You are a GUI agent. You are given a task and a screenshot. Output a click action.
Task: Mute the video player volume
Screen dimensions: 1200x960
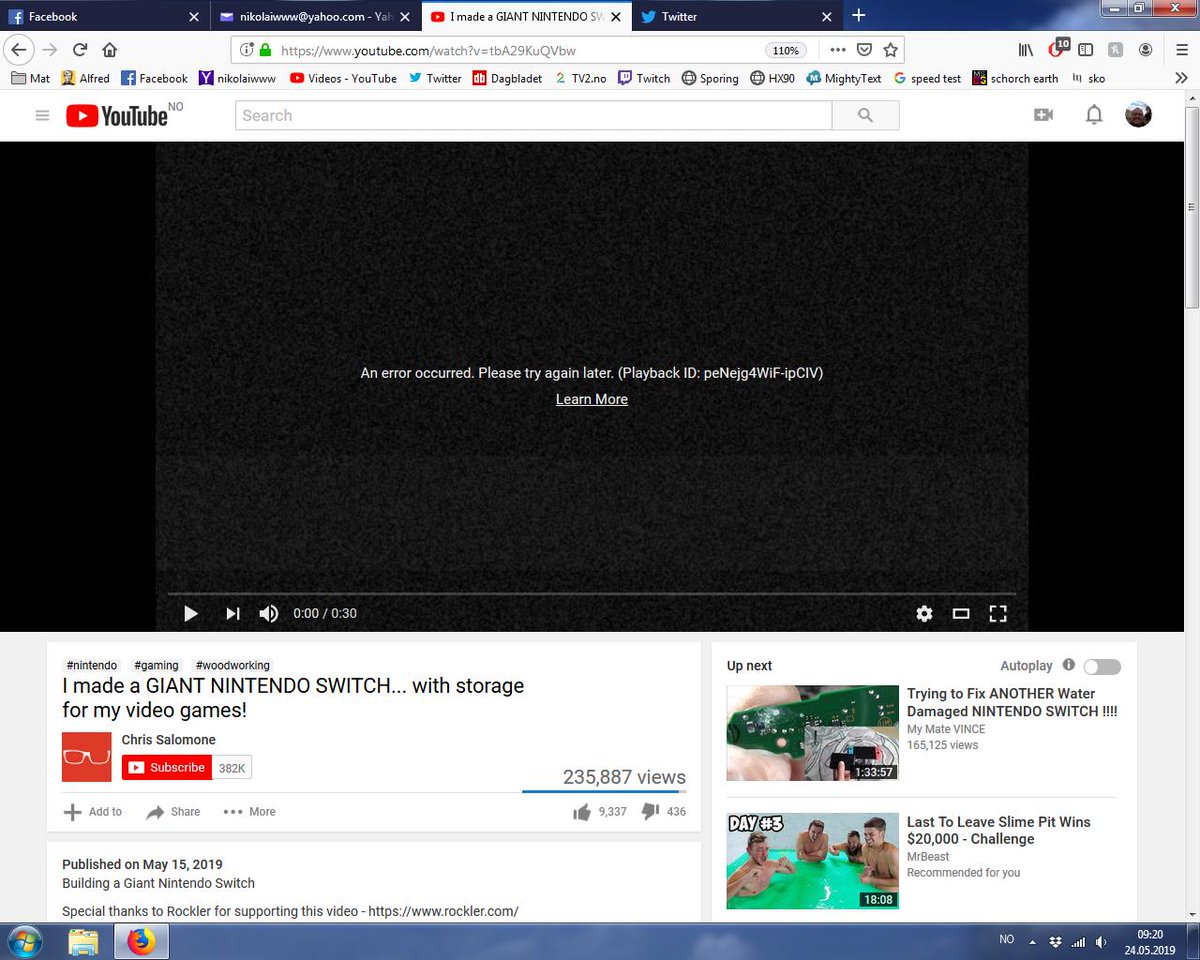point(269,614)
